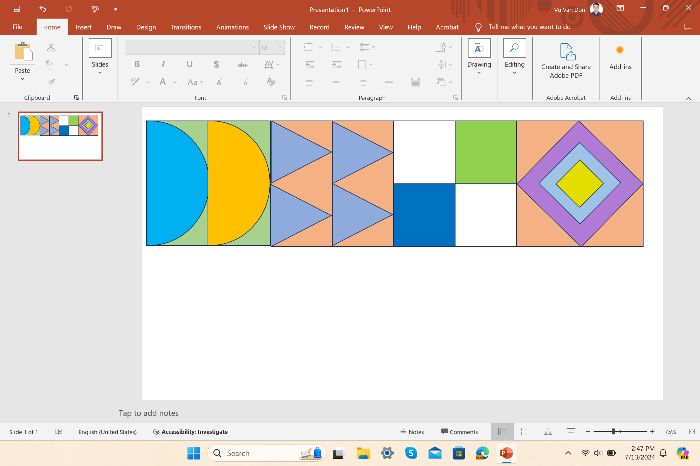This screenshot has width=700, height=466.
Task: Start Slide Show view icon
Action: (571, 431)
